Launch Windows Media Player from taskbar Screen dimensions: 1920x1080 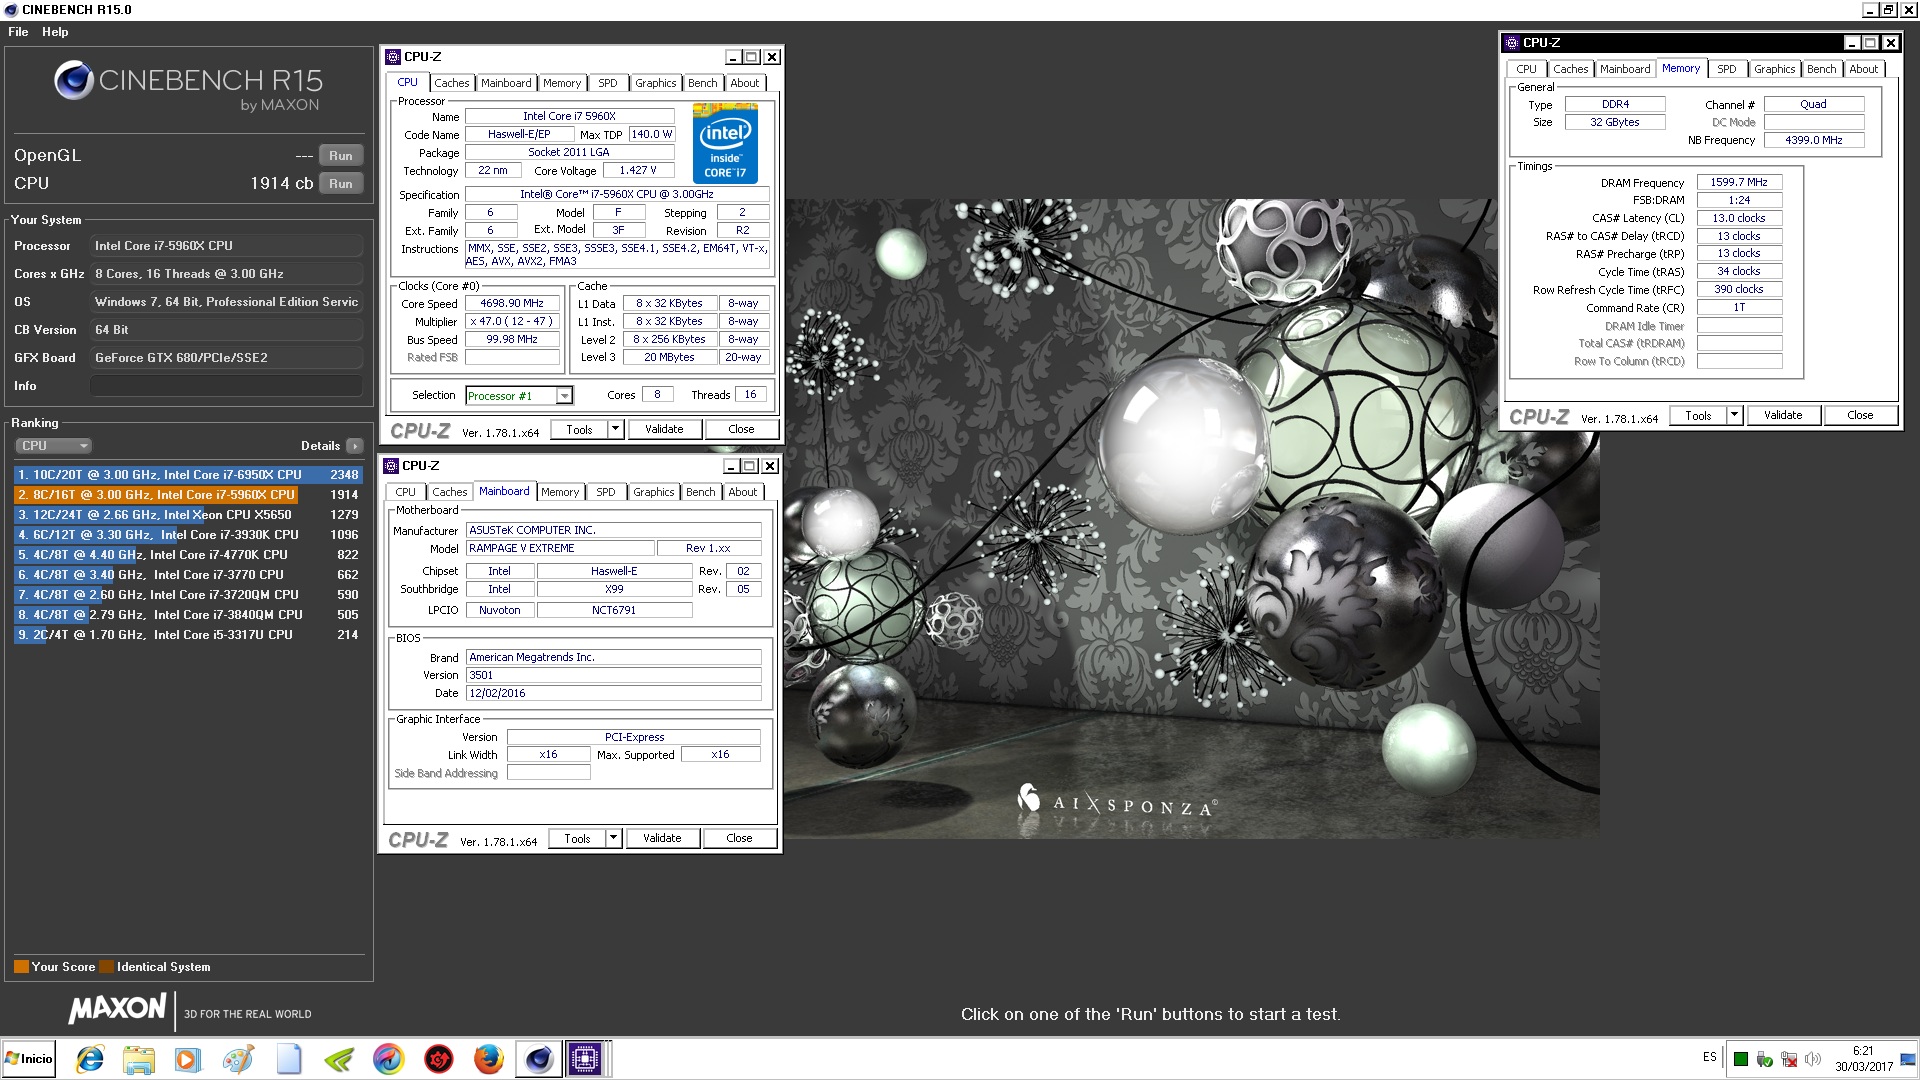coord(187,1059)
